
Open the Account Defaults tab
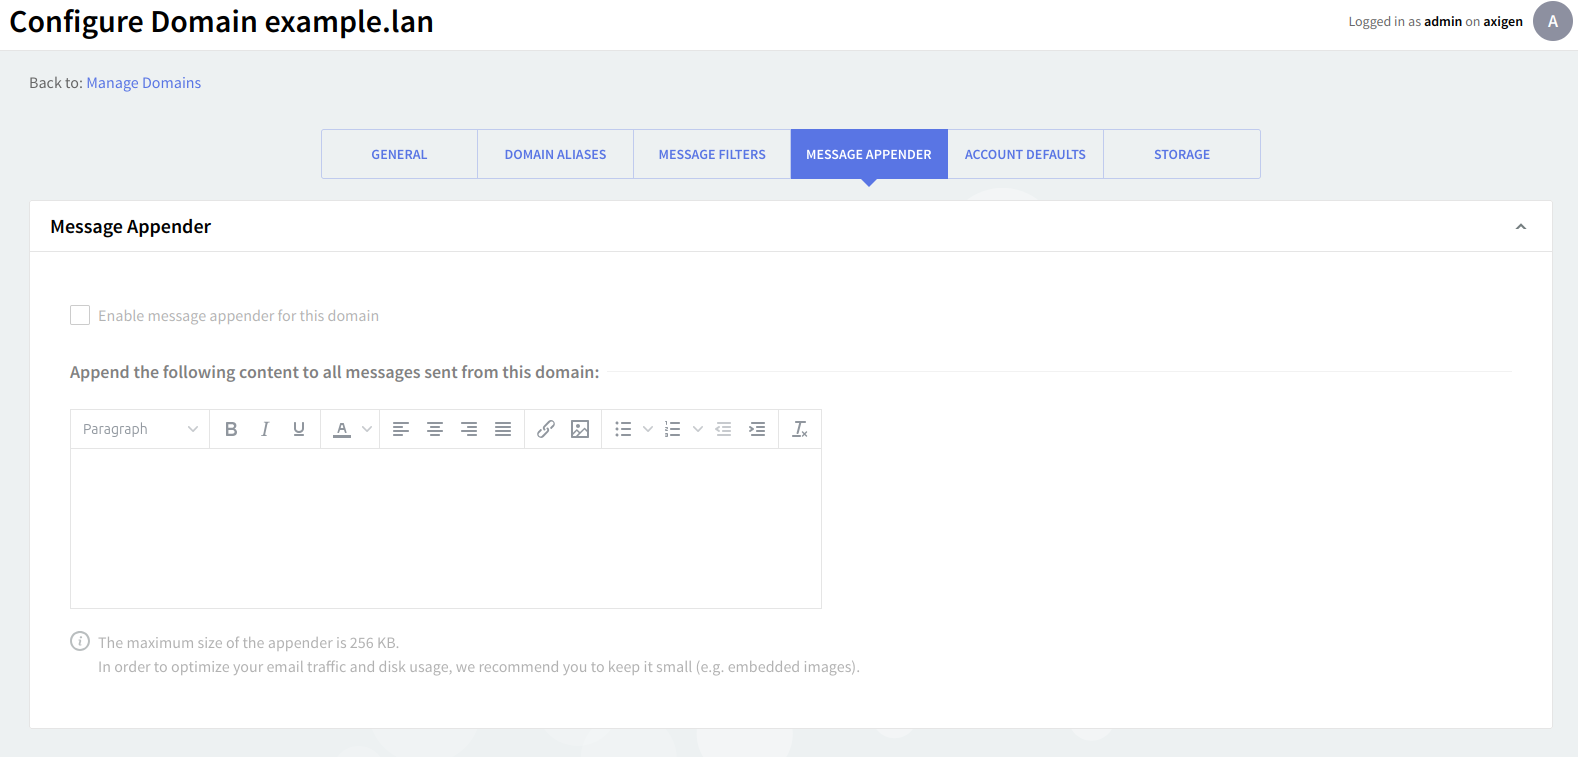tap(1025, 154)
